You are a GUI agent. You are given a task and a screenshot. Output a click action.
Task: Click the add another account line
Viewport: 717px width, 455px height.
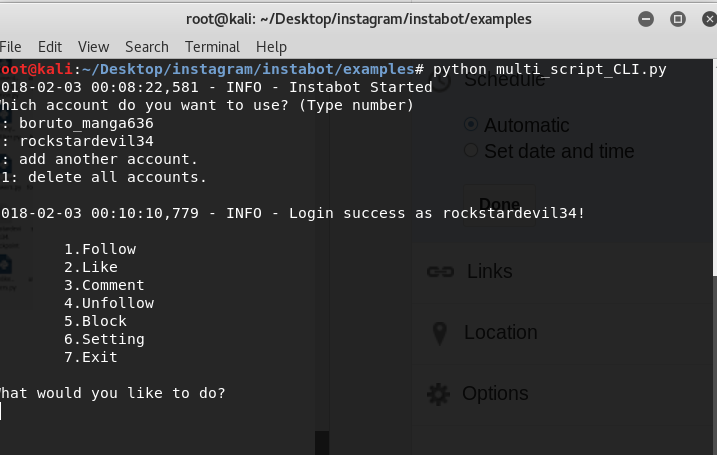[99, 159]
